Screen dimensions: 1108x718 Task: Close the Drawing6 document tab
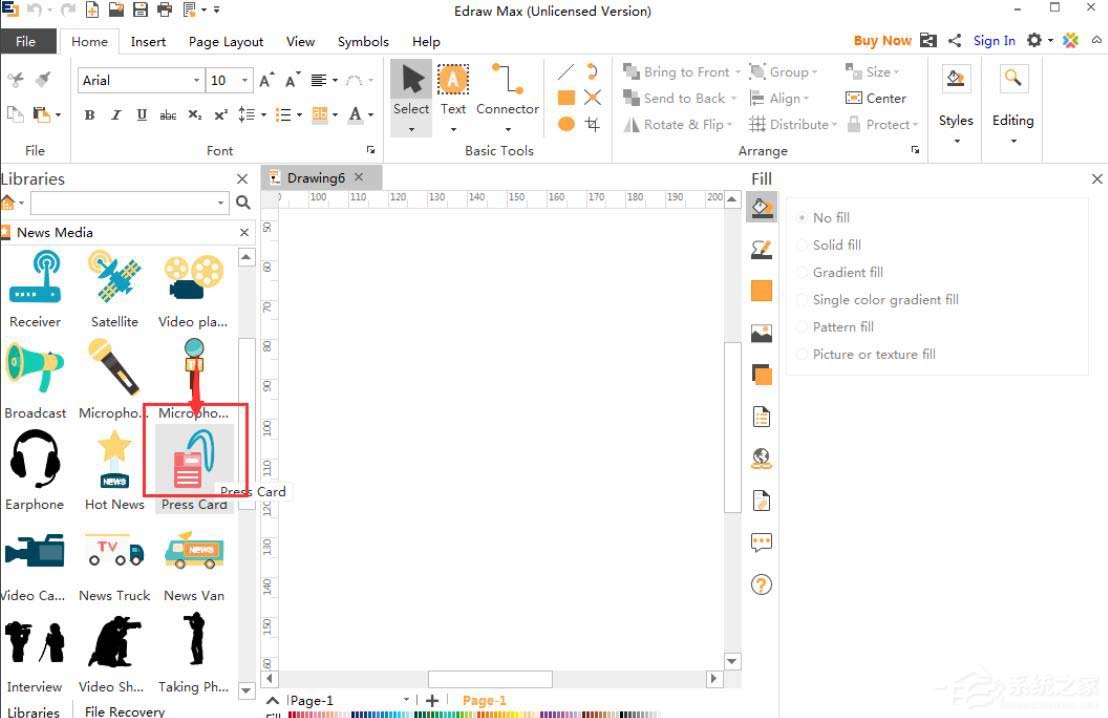point(359,177)
